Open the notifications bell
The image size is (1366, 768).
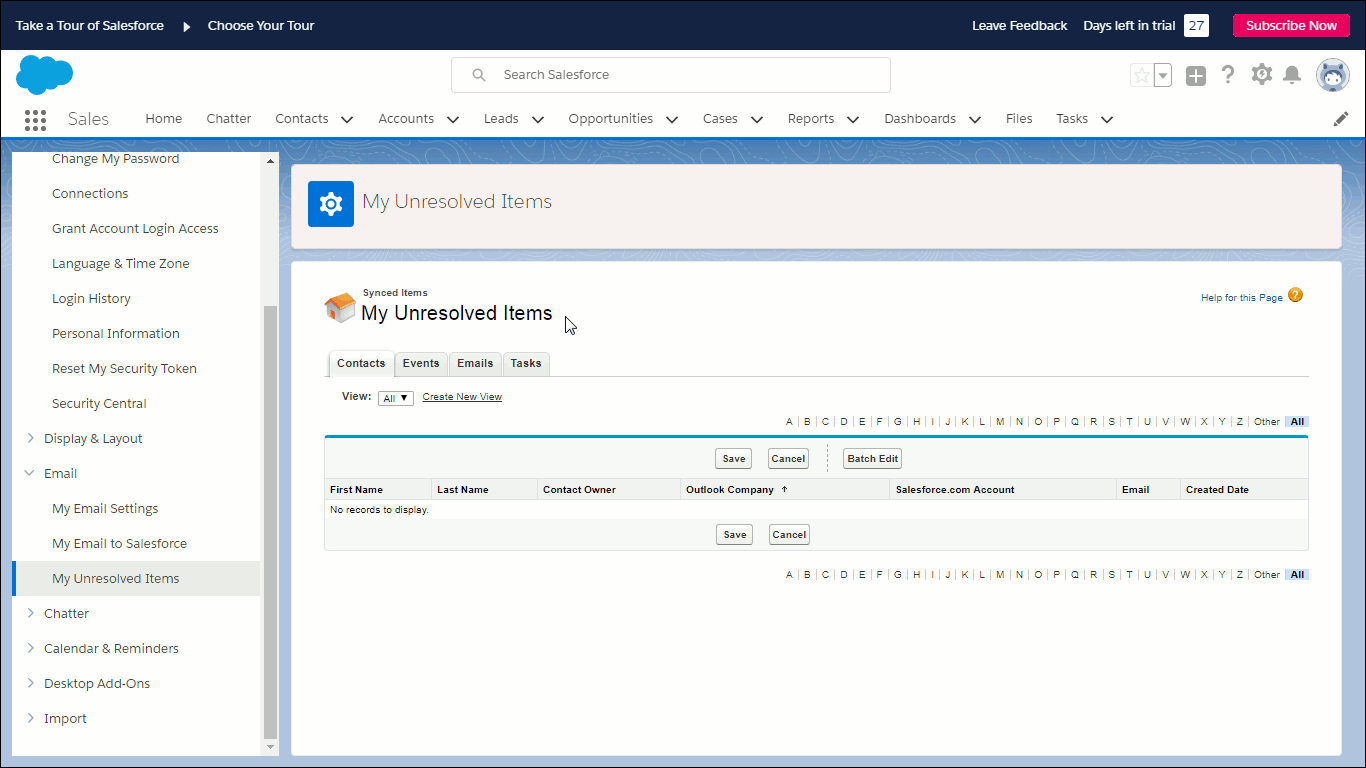(1292, 75)
